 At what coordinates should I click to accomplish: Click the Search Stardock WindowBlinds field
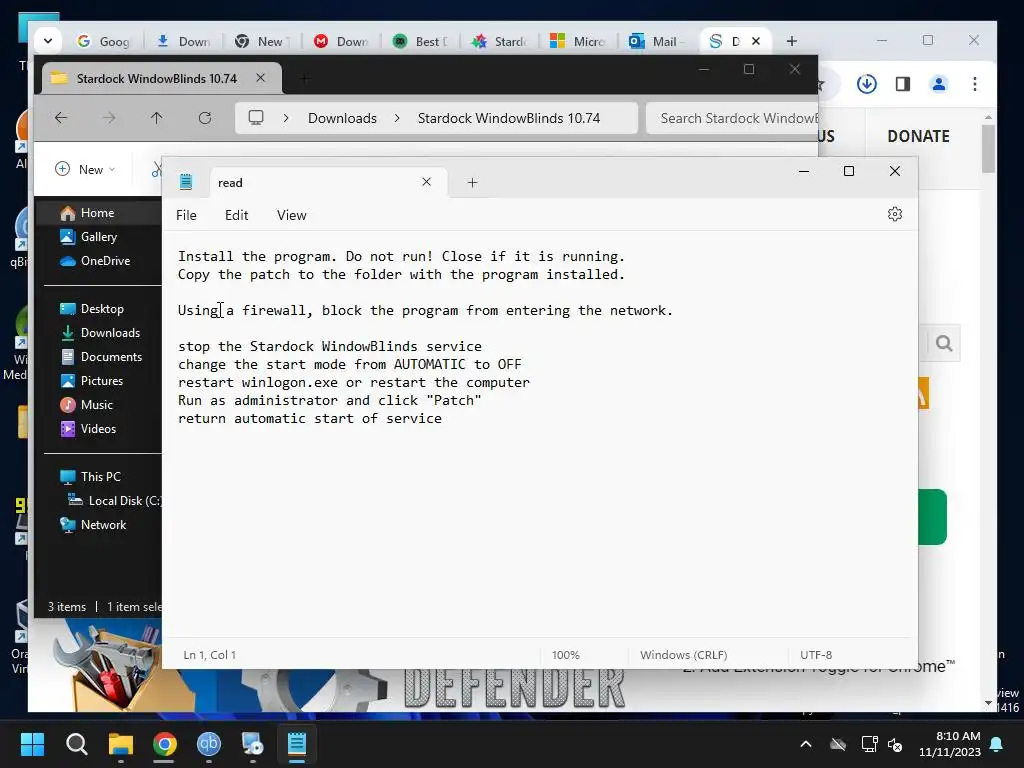[x=732, y=118]
